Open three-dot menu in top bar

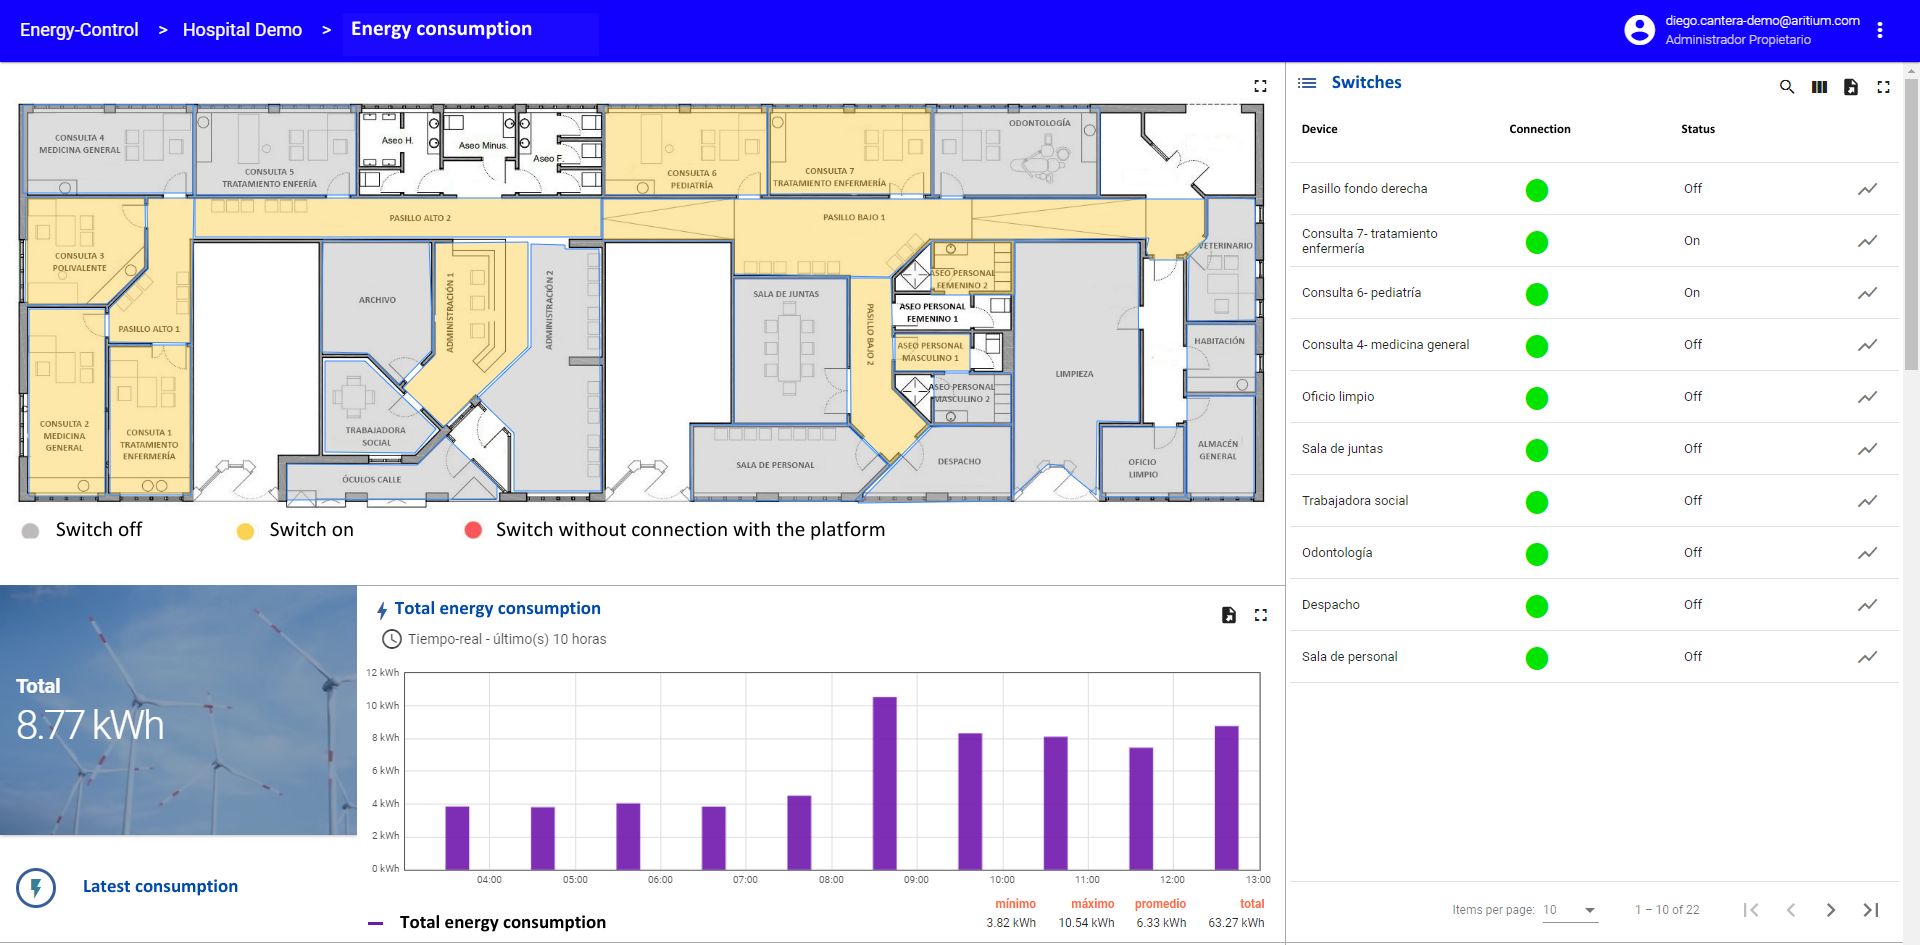pos(1880,30)
